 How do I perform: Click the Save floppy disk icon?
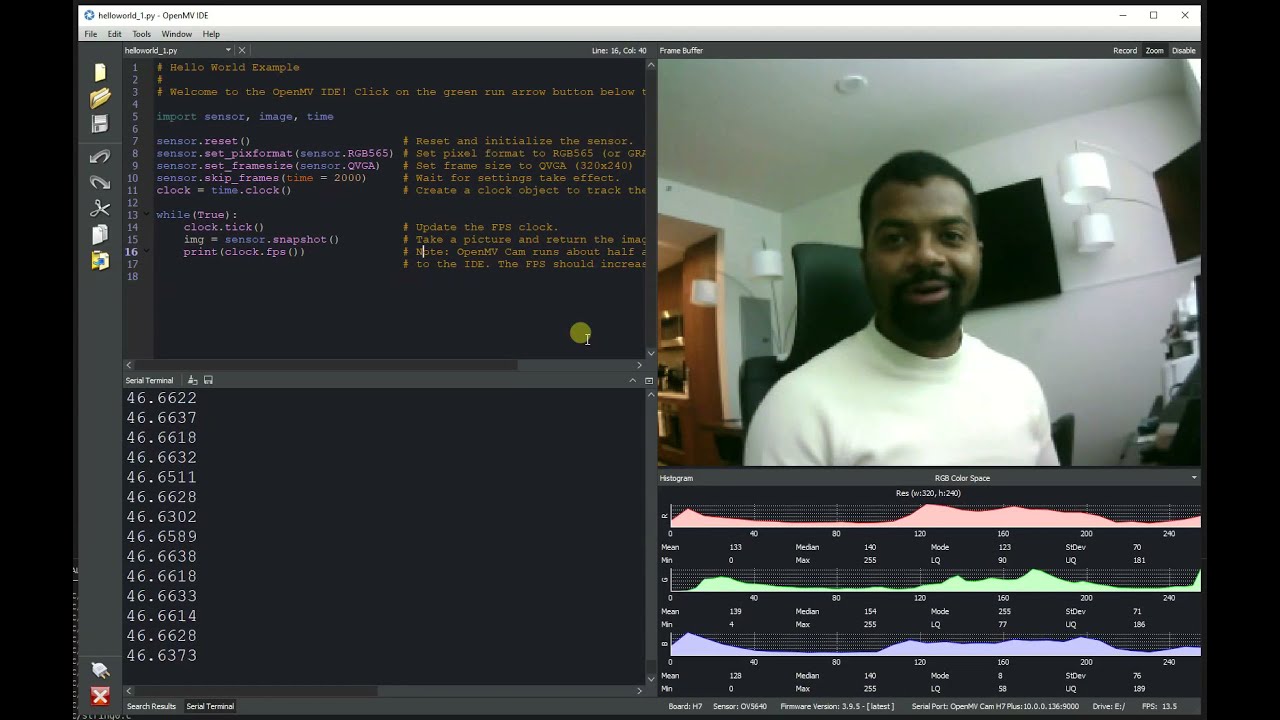pos(100,124)
